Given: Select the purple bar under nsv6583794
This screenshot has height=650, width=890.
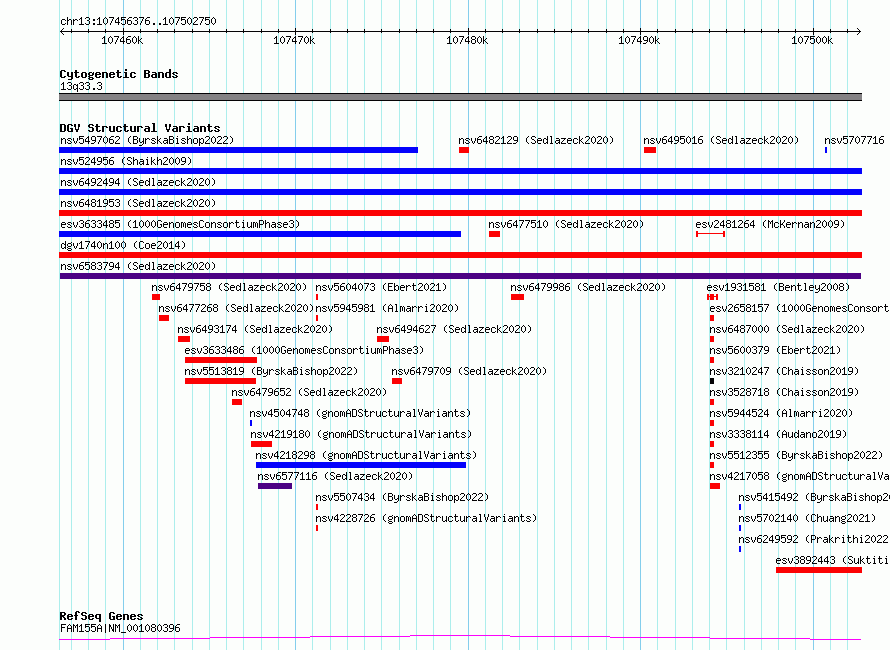Looking at the screenshot, I should tap(460, 276).
